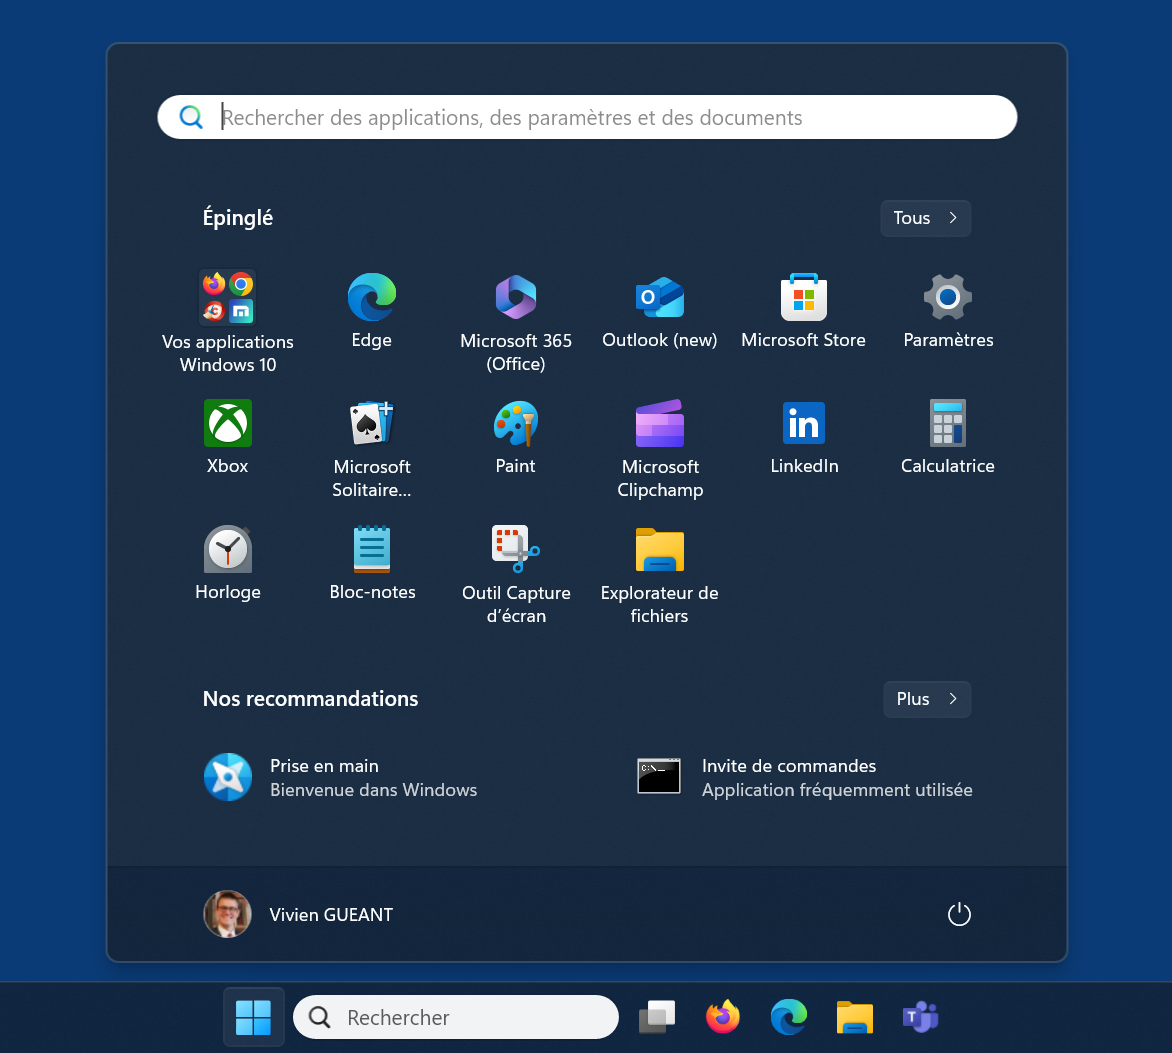The width and height of the screenshot is (1172, 1053).
Task: Open Explorateur de fichiers from pinned apps
Action: [659, 574]
